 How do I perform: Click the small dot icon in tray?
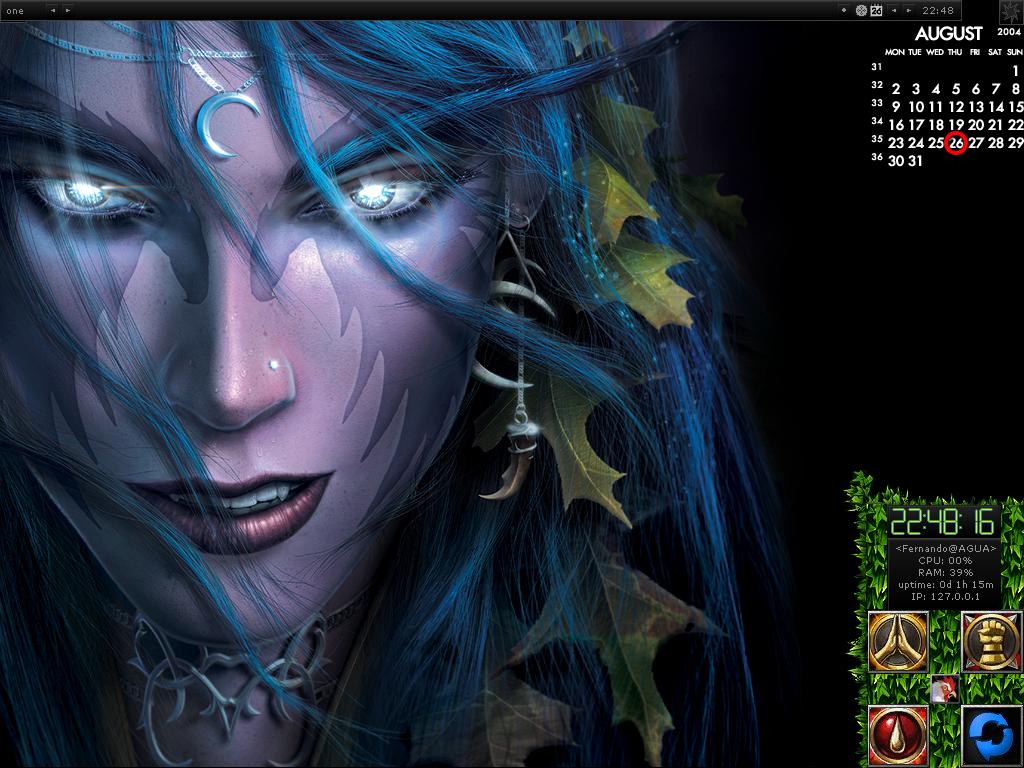coord(844,10)
